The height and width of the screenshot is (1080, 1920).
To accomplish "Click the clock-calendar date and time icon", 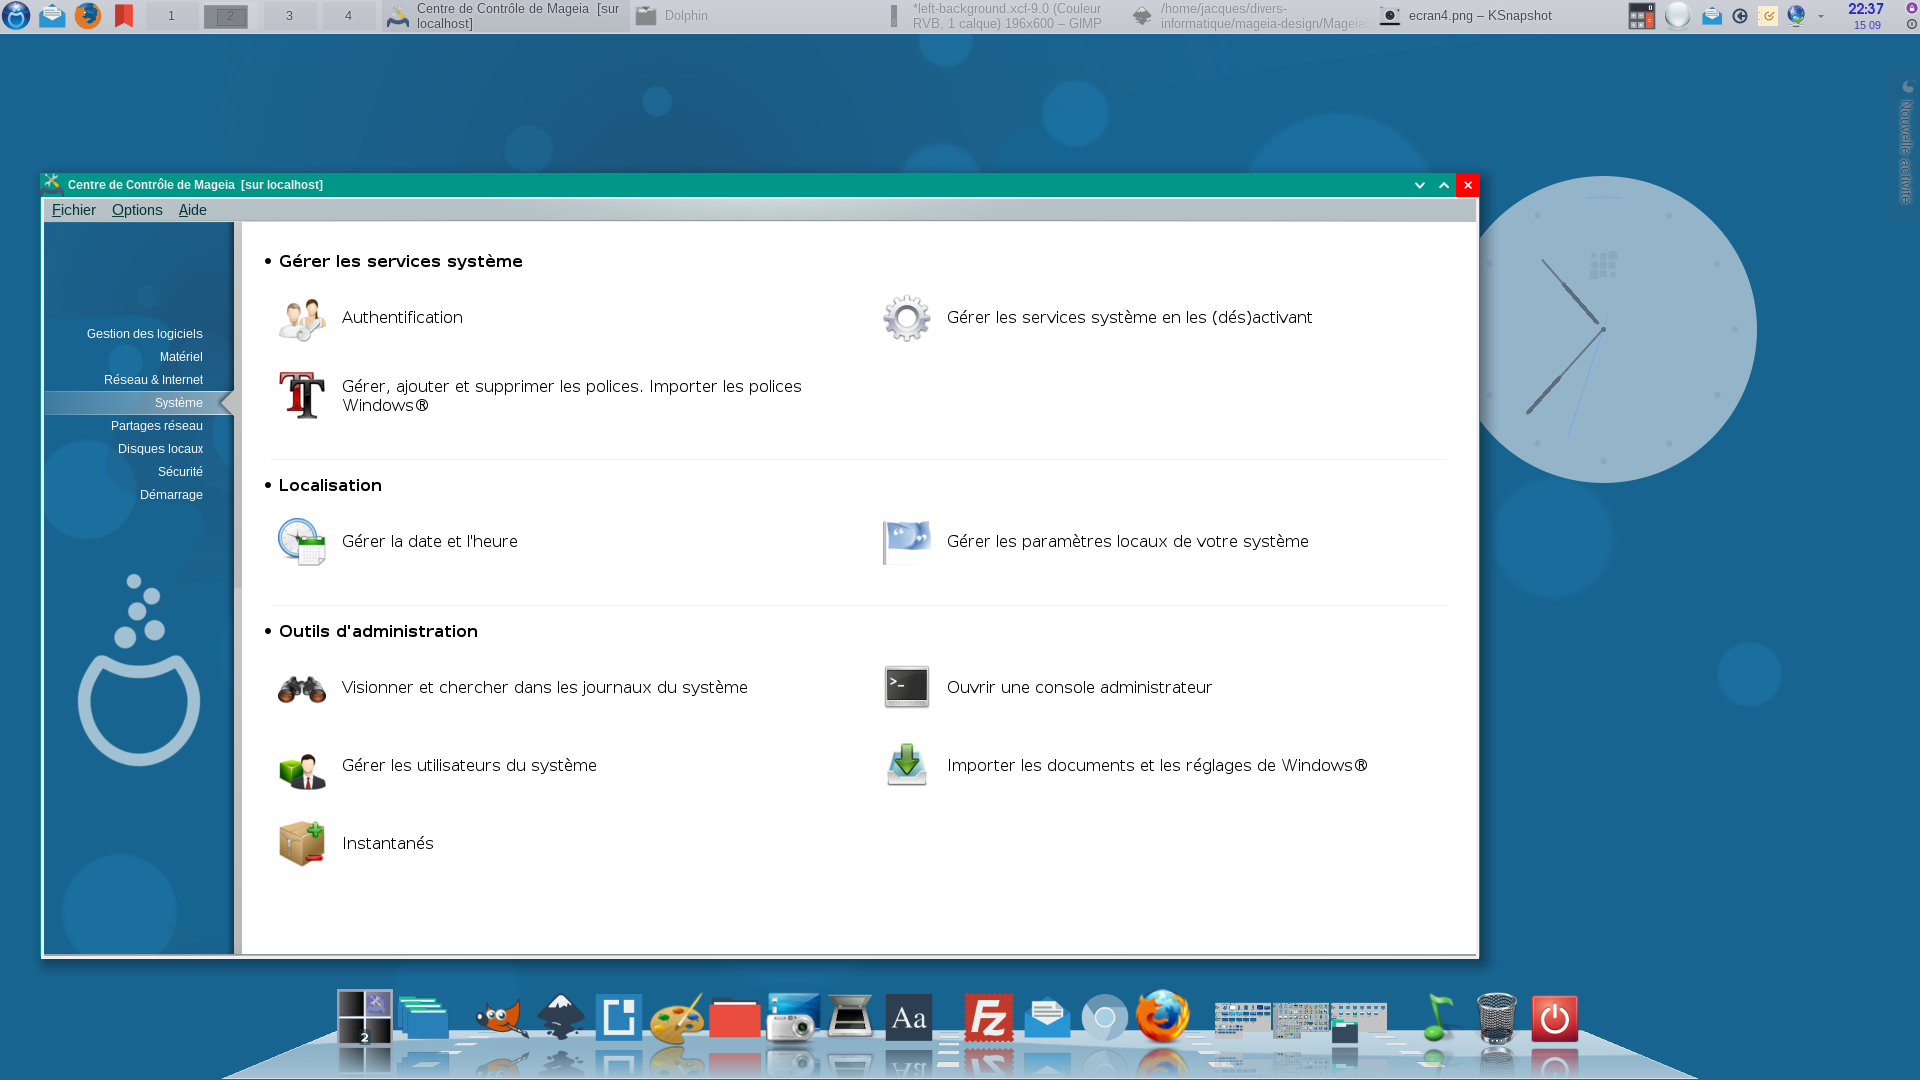I will pos(302,542).
